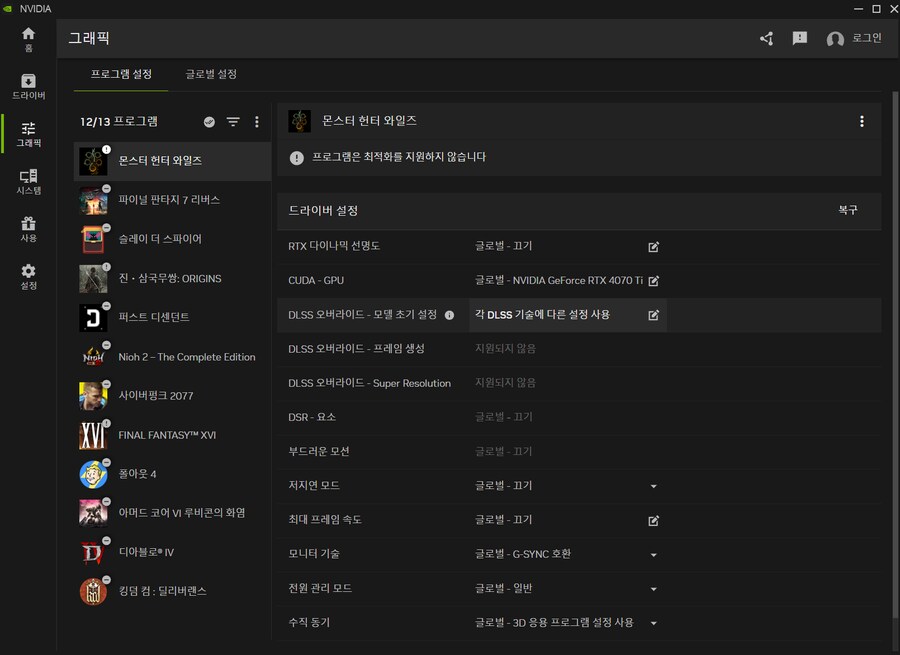Select 진 · 삼국무쌍: ORIGINS program
This screenshot has height=655, width=900.
coord(172,278)
